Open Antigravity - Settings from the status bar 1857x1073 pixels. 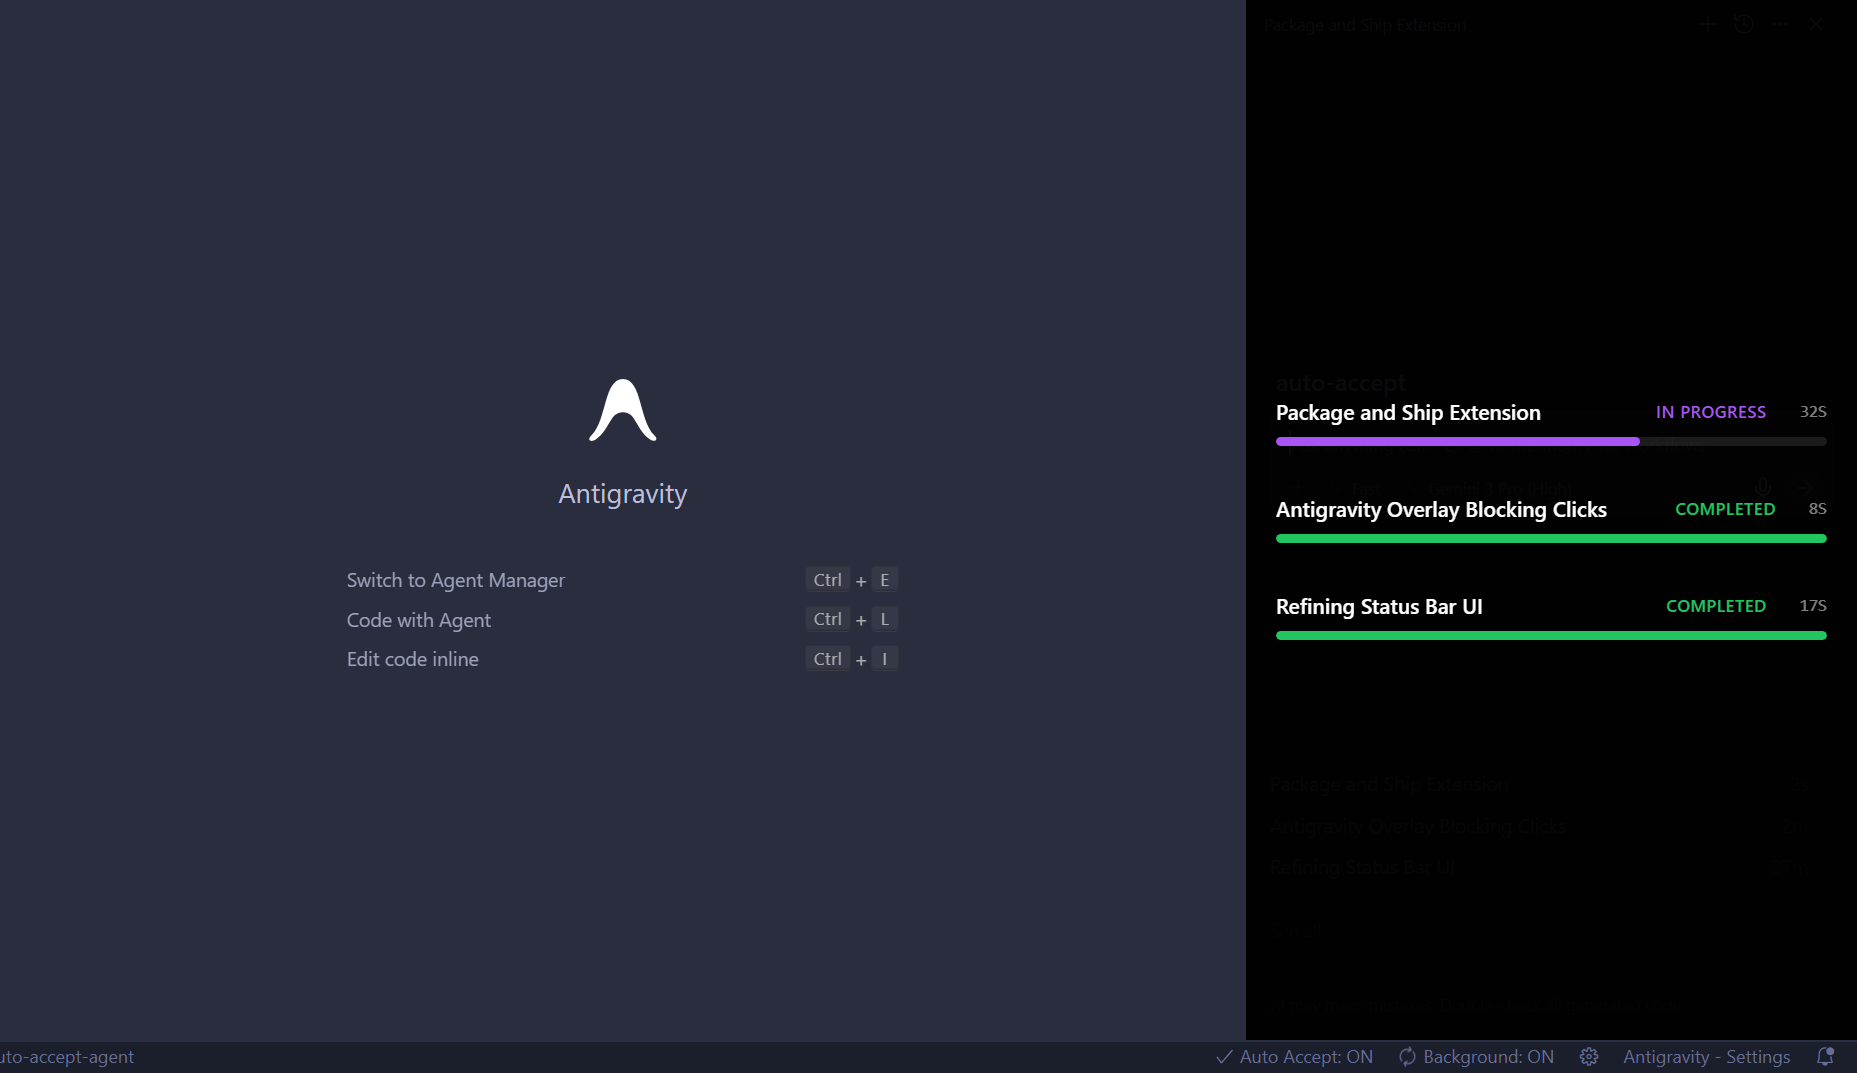[x=1706, y=1056]
